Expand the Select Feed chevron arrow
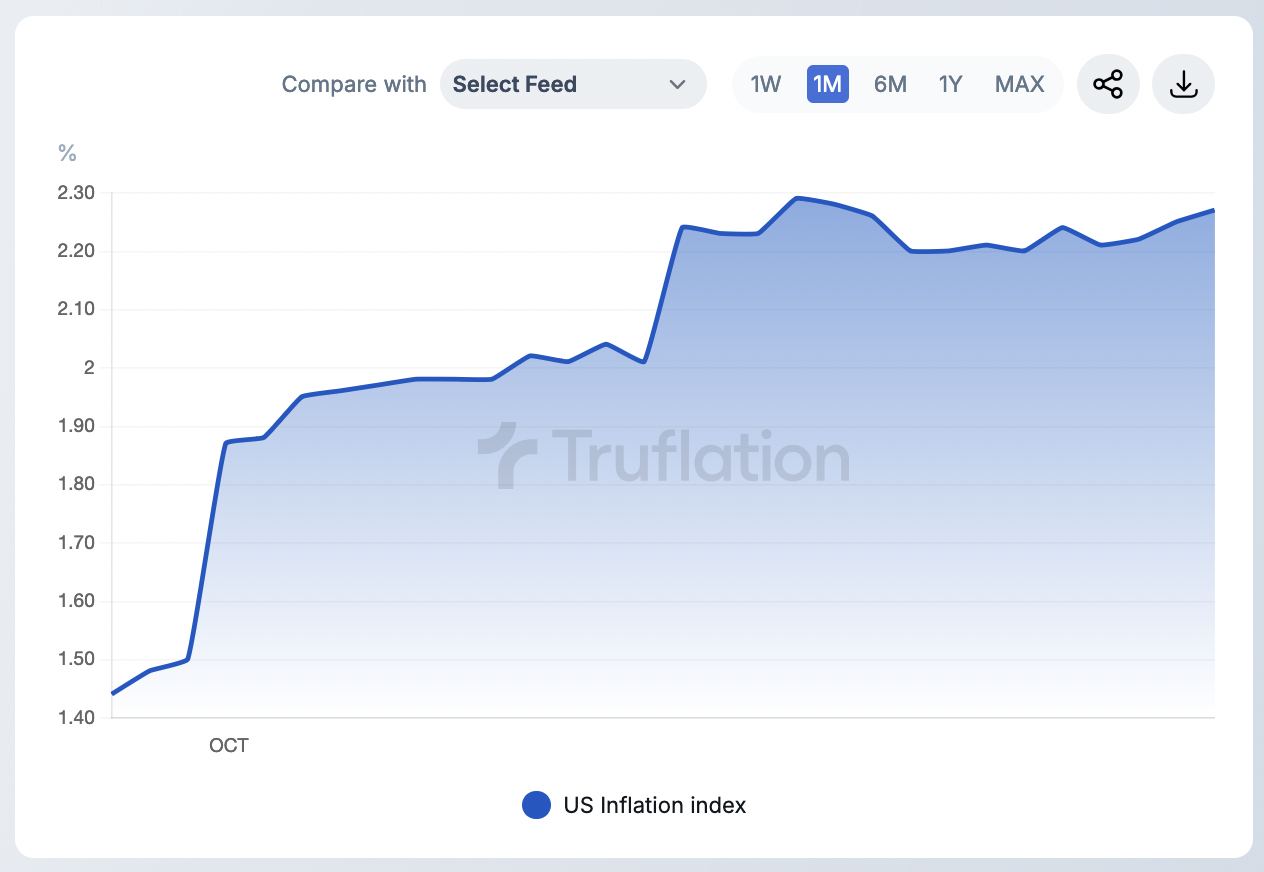Screen dimensions: 1264x872 coord(677,84)
